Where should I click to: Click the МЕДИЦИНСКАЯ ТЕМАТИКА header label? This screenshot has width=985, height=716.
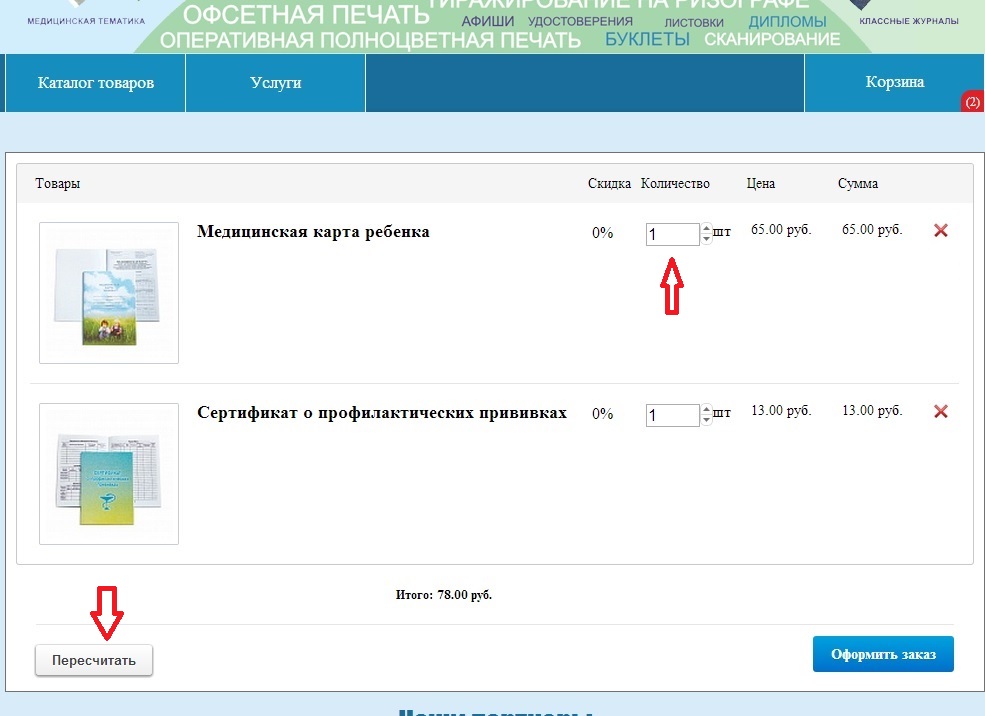[x=86, y=21]
